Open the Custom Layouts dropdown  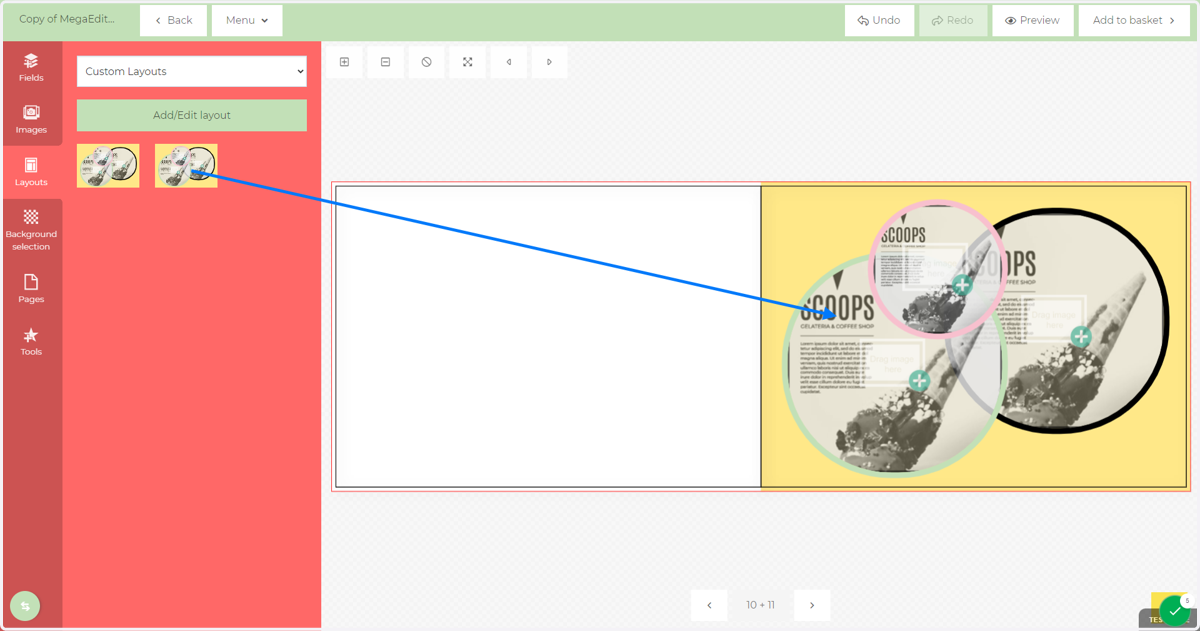[192, 71]
